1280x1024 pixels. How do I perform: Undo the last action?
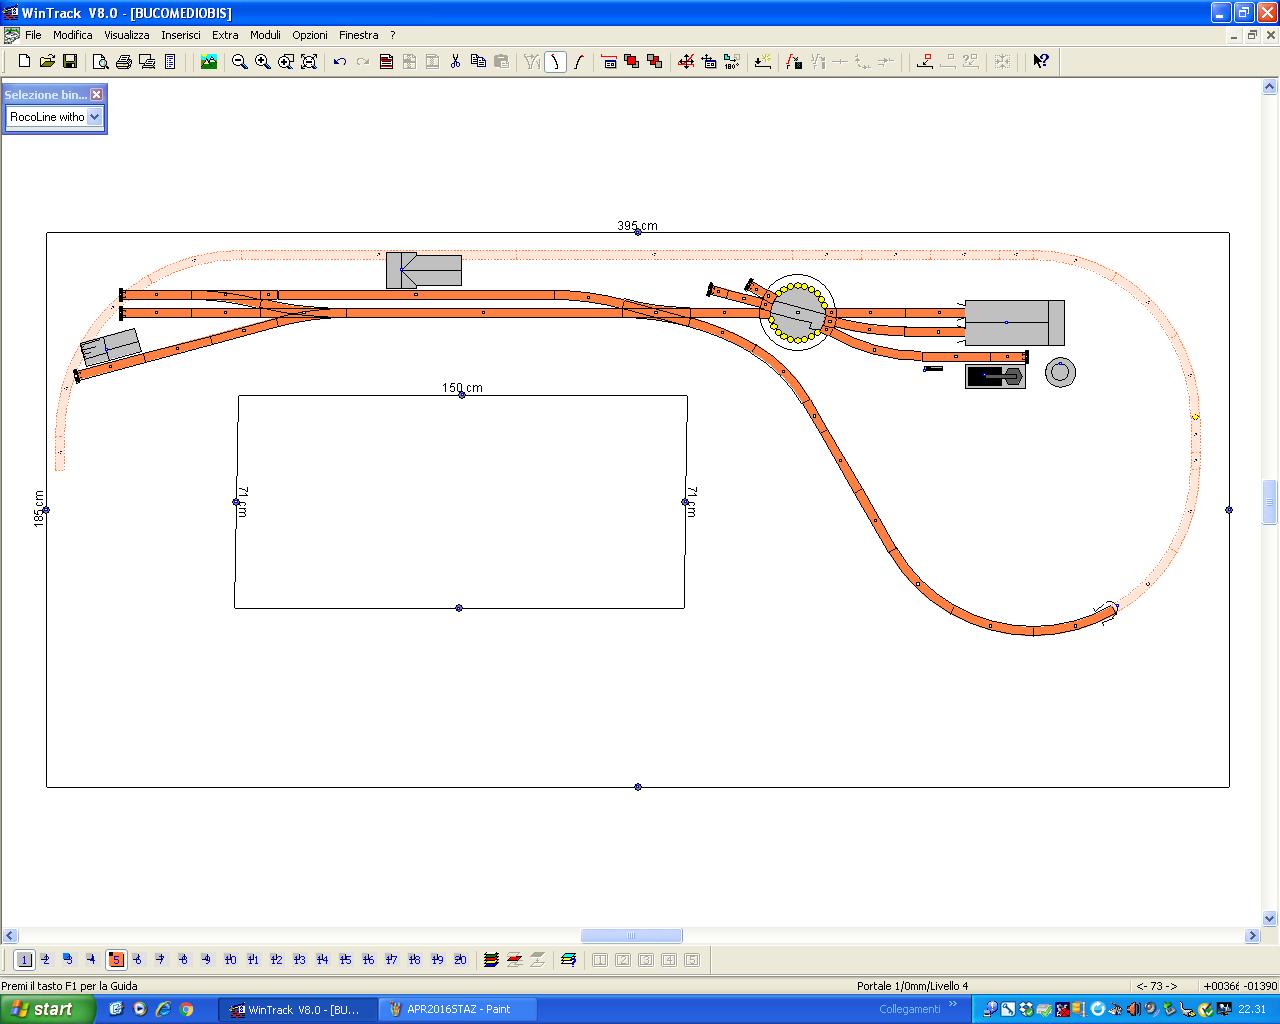340,61
